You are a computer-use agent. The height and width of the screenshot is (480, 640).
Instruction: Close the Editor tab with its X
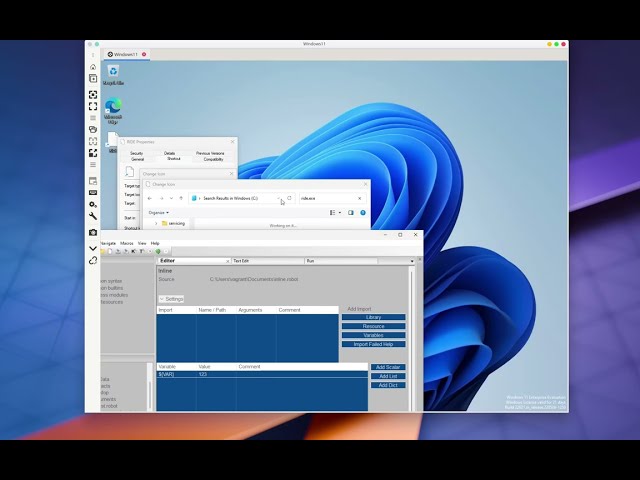[228, 261]
